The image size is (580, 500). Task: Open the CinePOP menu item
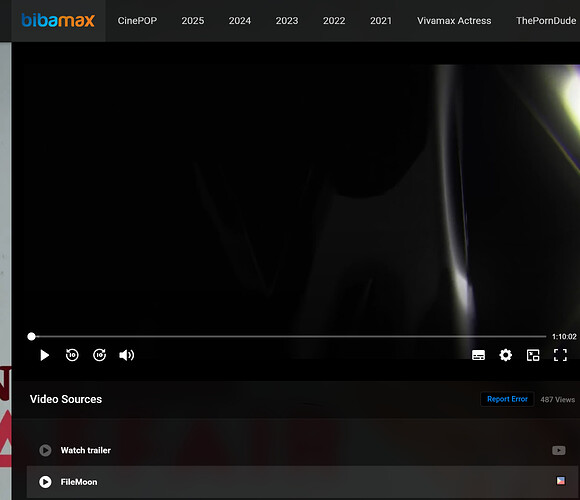click(x=137, y=21)
